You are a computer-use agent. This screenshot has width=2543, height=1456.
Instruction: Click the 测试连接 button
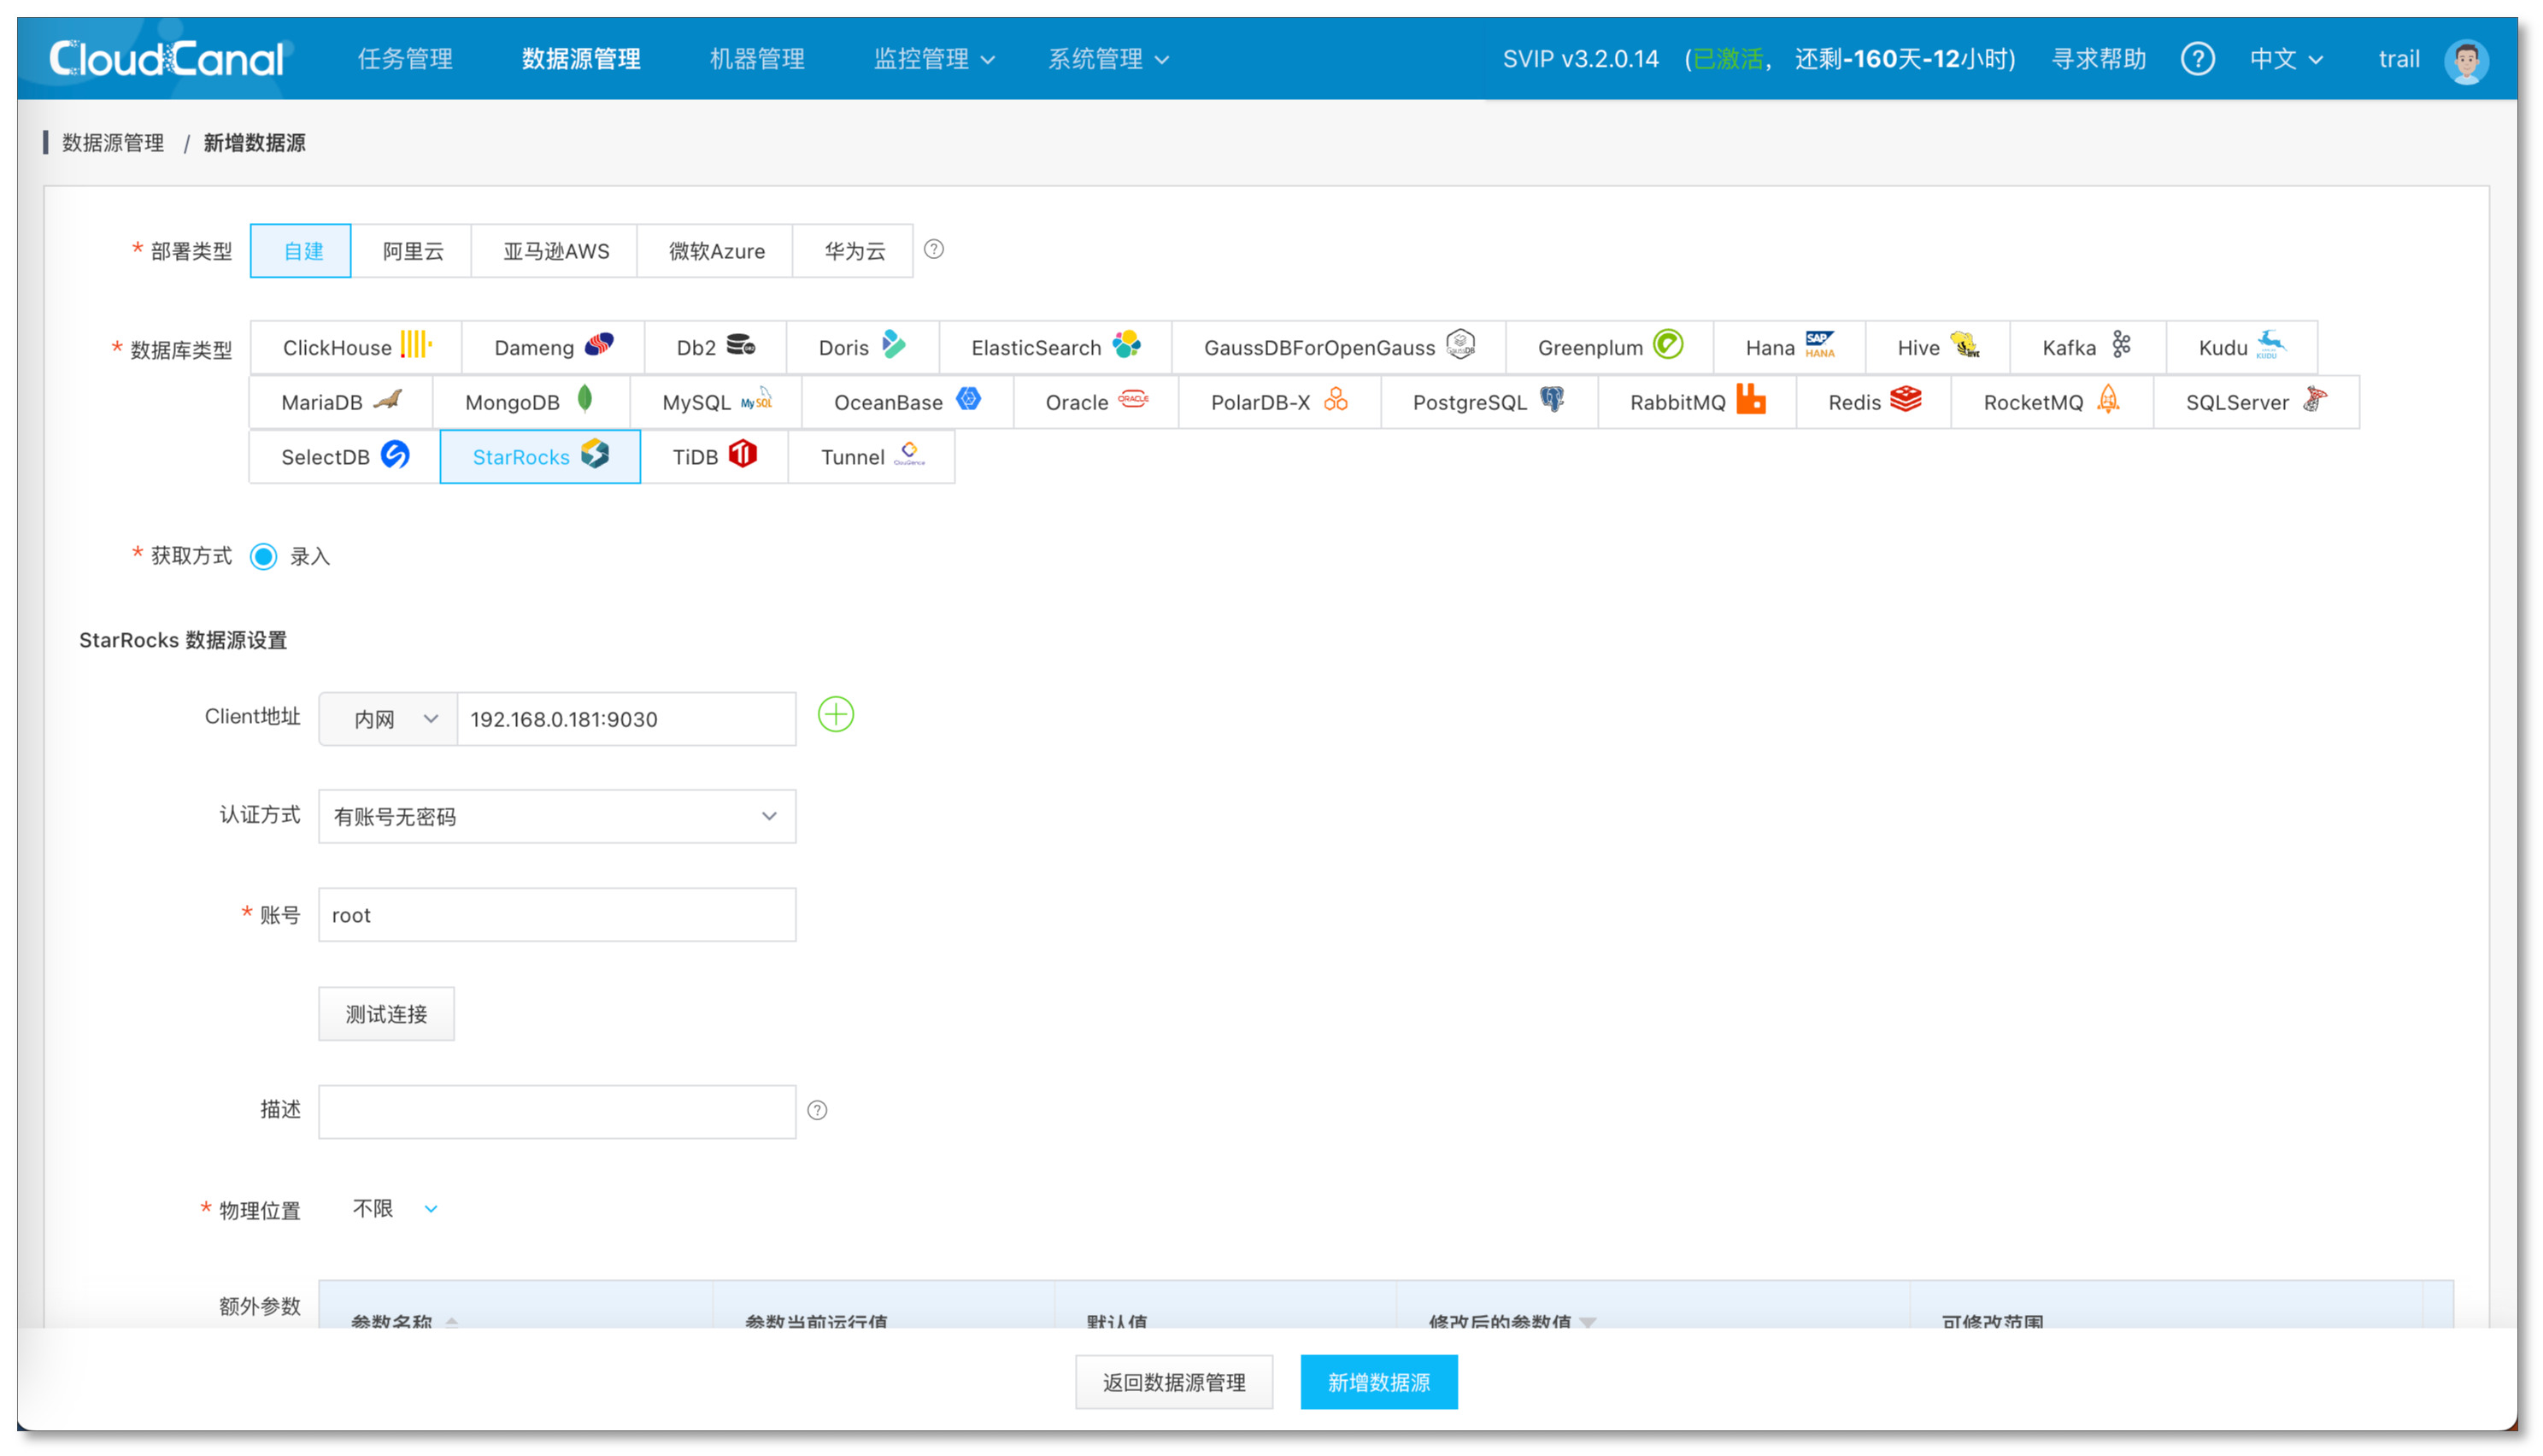click(386, 1014)
